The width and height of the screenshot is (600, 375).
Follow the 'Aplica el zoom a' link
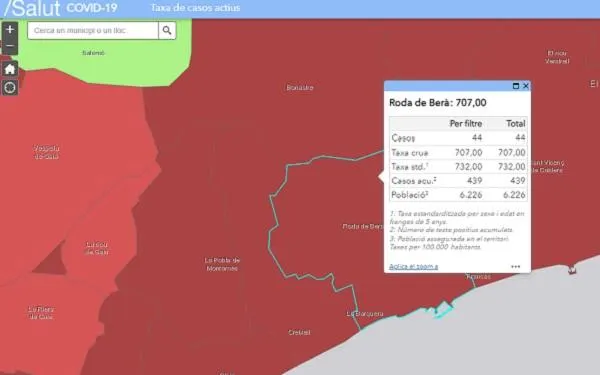click(x=413, y=266)
